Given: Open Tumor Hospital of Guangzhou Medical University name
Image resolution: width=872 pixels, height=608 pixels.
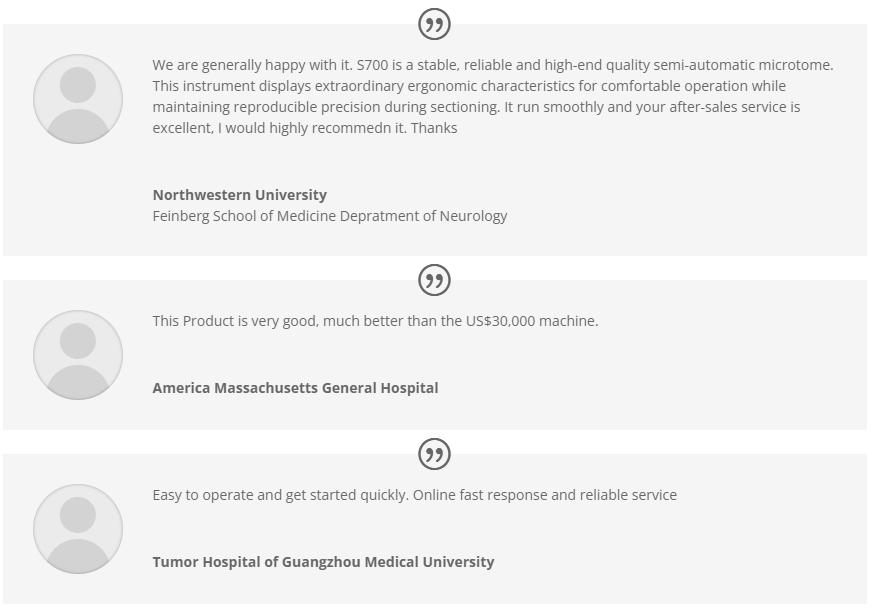Looking at the screenshot, I should [x=323, y=562].
